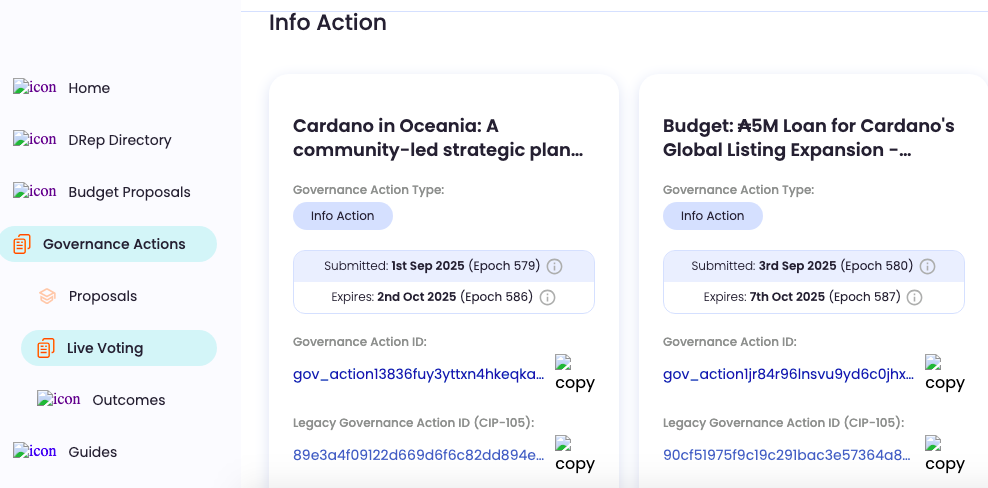Open Budget Proposals page
The height and width of the screenshot is (488, 988).
click(129, 192)
